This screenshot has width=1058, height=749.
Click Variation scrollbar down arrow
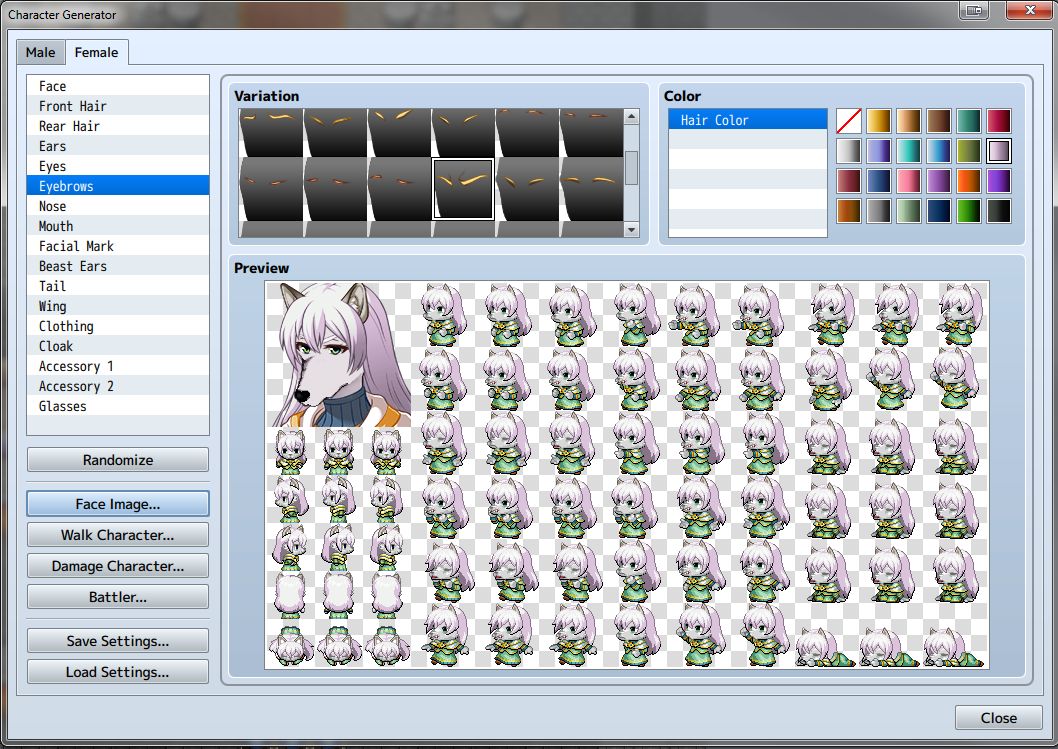click(632, 229)
